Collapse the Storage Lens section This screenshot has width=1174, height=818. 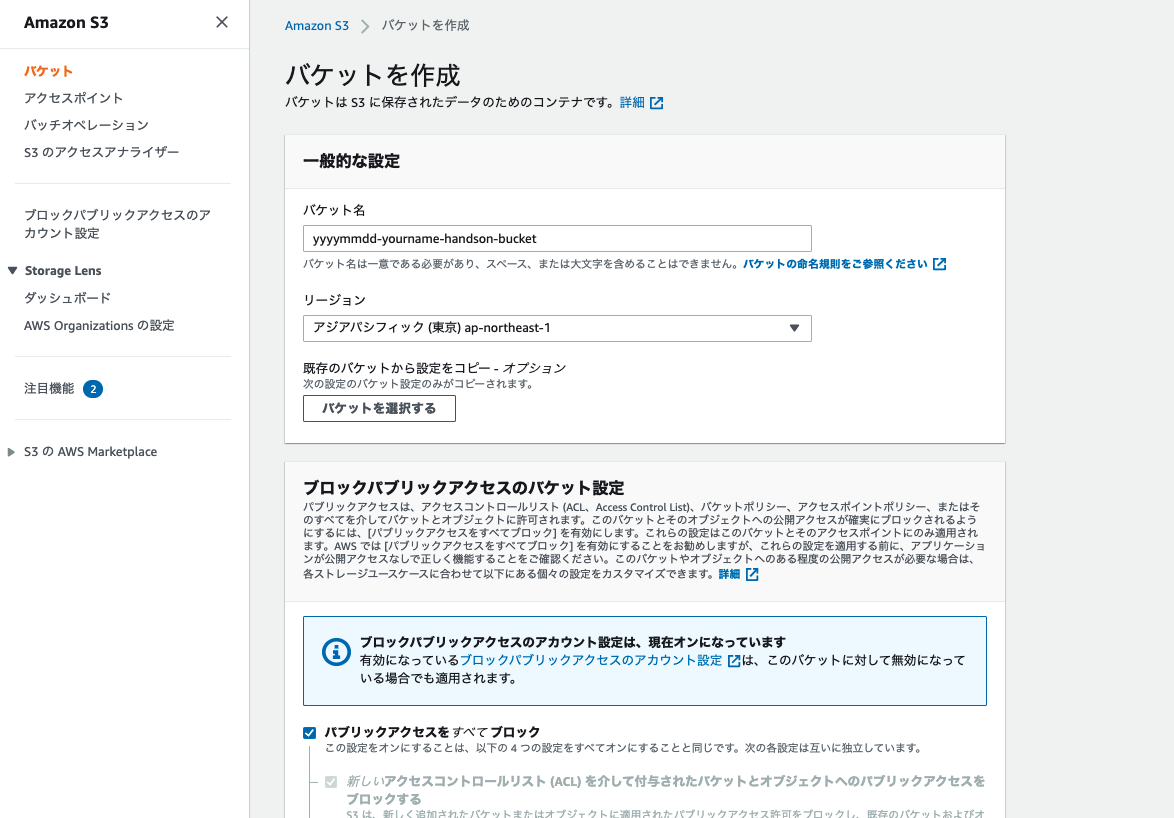pyautogui.click(x=12, y=270)
